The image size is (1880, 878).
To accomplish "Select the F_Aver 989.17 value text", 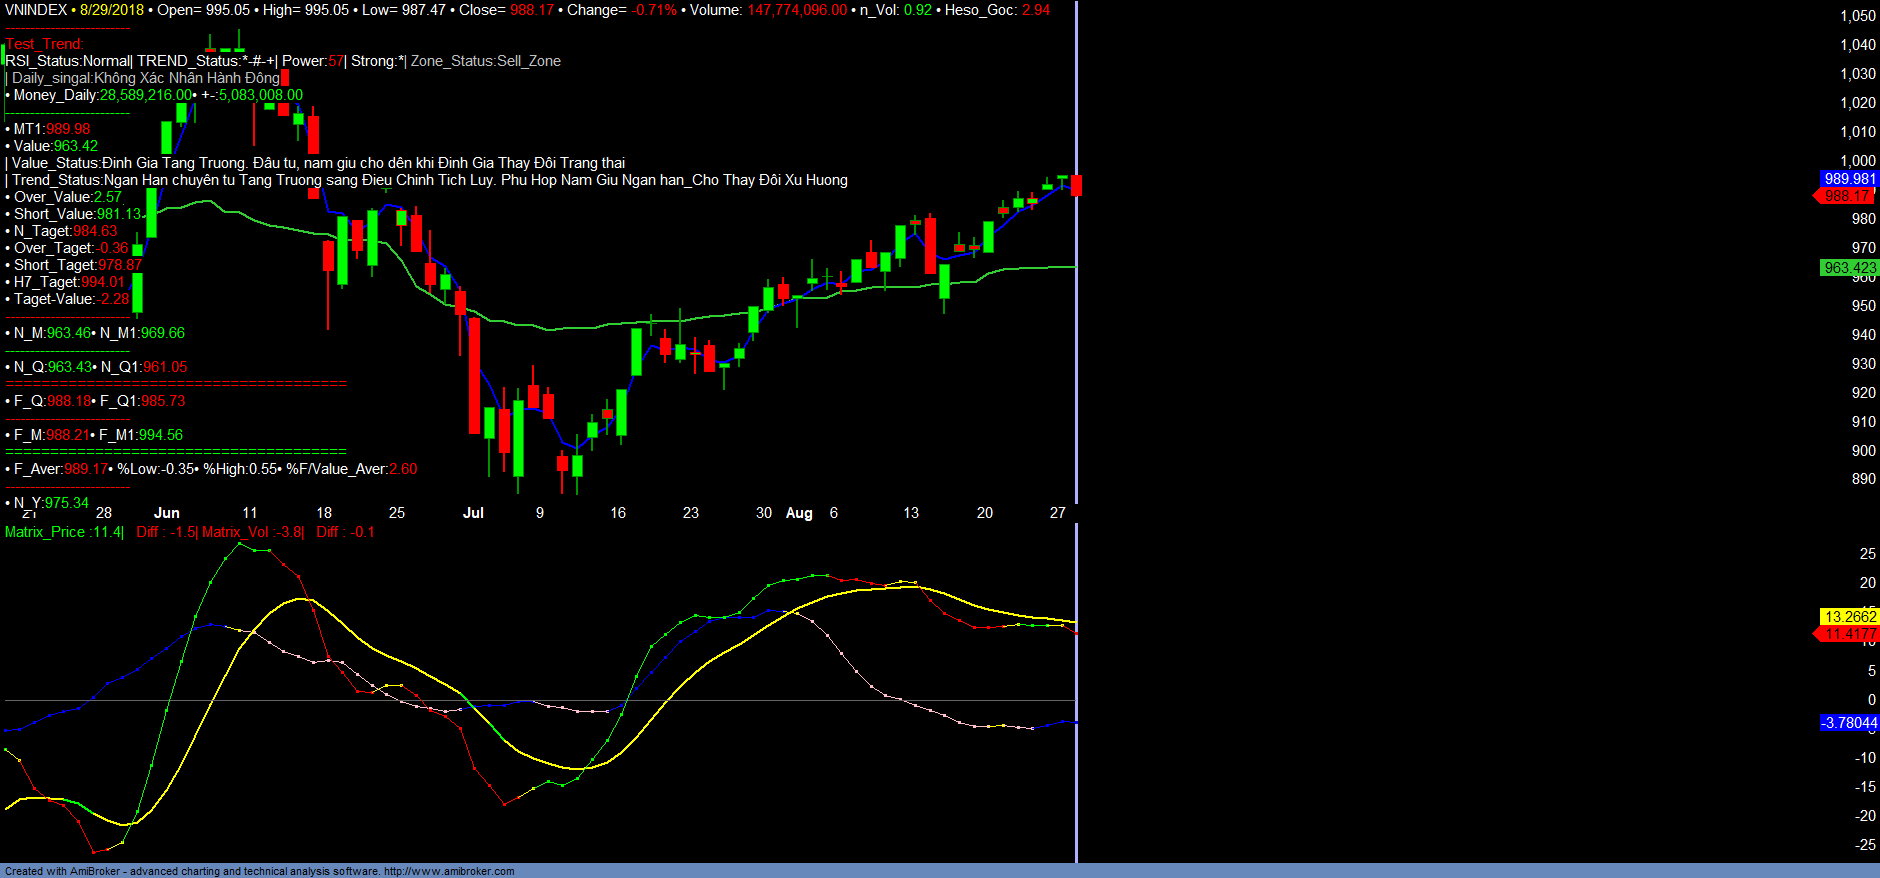I will [x=85, y=469].
